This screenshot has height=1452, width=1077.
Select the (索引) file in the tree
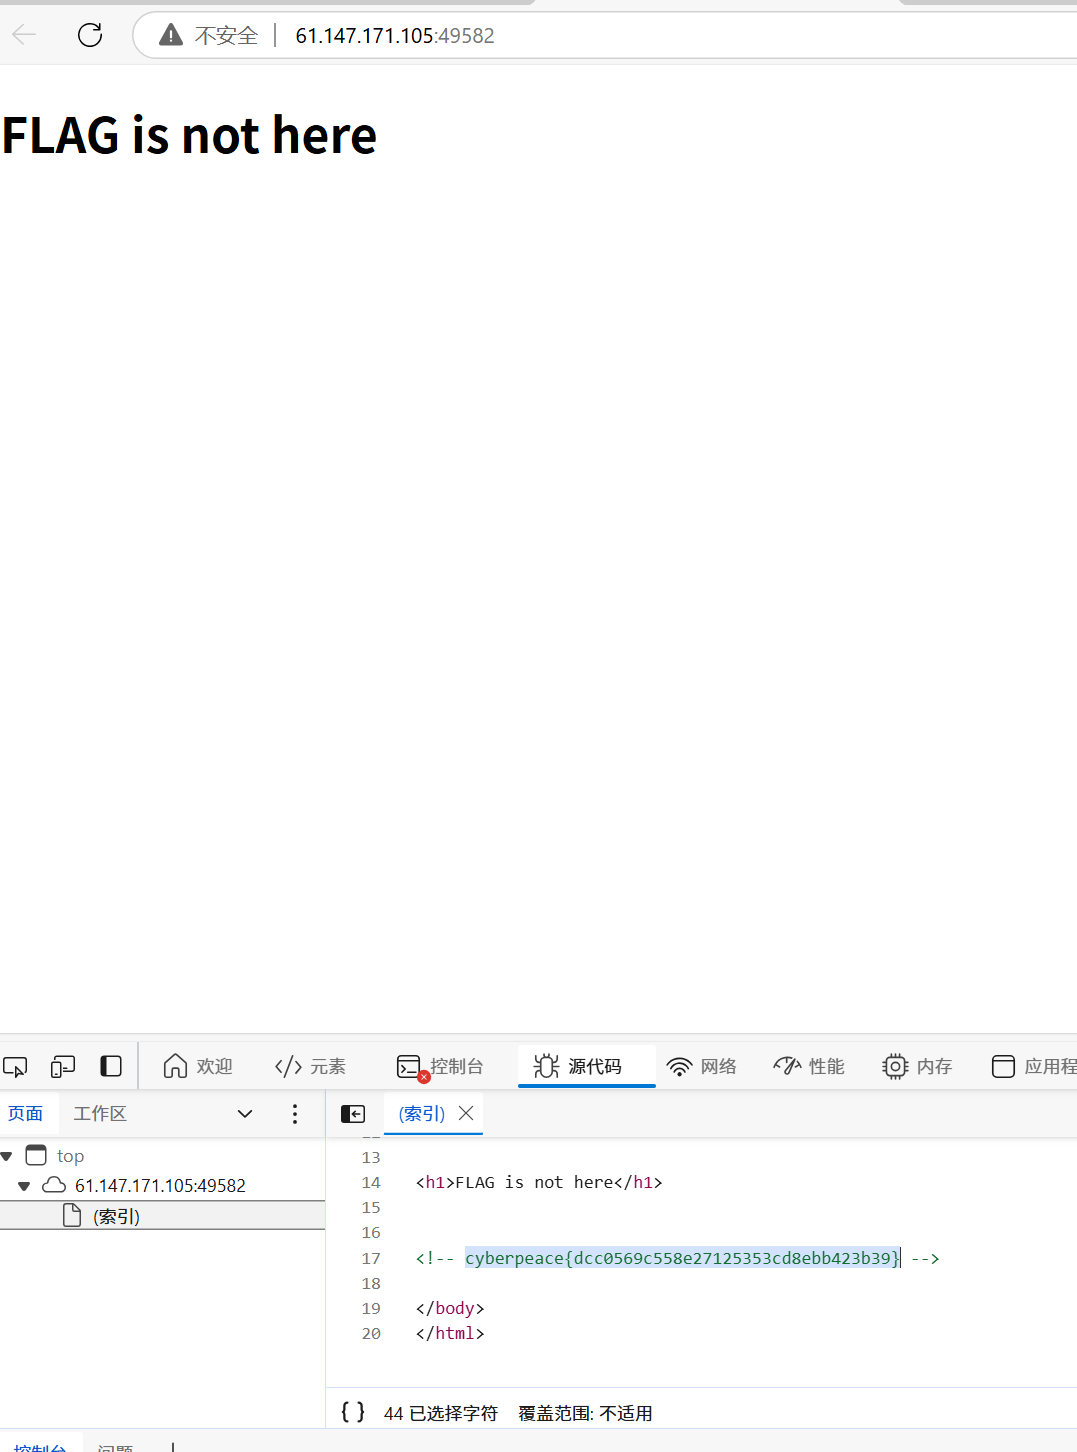click(x=162, y=1216)
